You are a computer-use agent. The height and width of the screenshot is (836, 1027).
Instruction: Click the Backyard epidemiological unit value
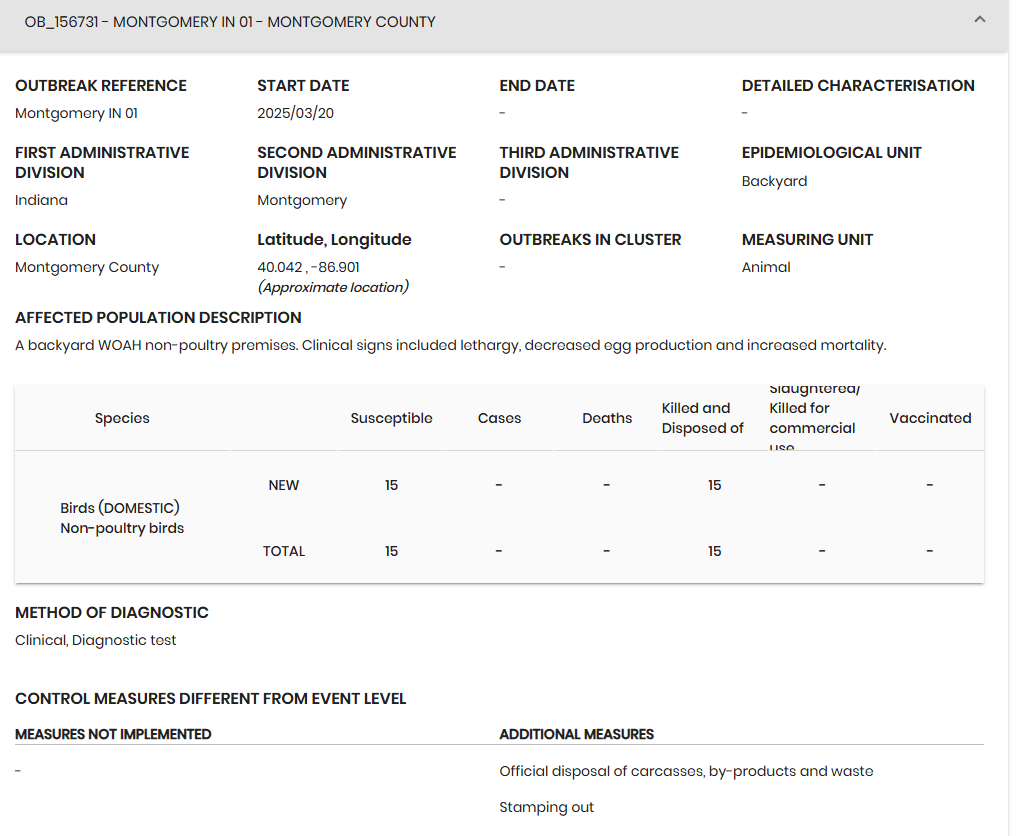coord(774,181)
